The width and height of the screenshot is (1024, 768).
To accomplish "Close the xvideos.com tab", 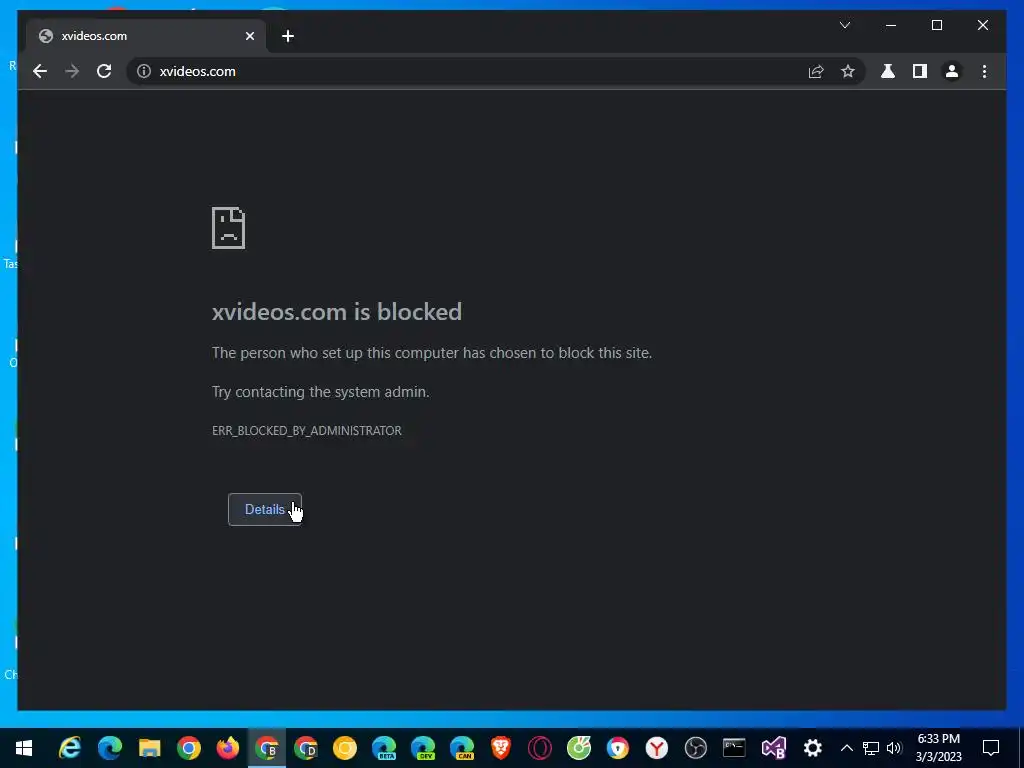I will tap(249, 36).
